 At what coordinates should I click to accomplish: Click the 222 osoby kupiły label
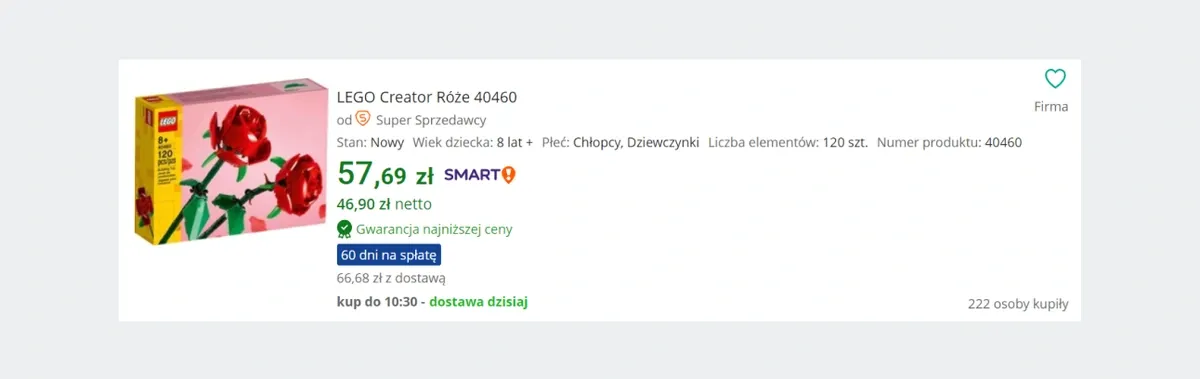click(1018, 304)
